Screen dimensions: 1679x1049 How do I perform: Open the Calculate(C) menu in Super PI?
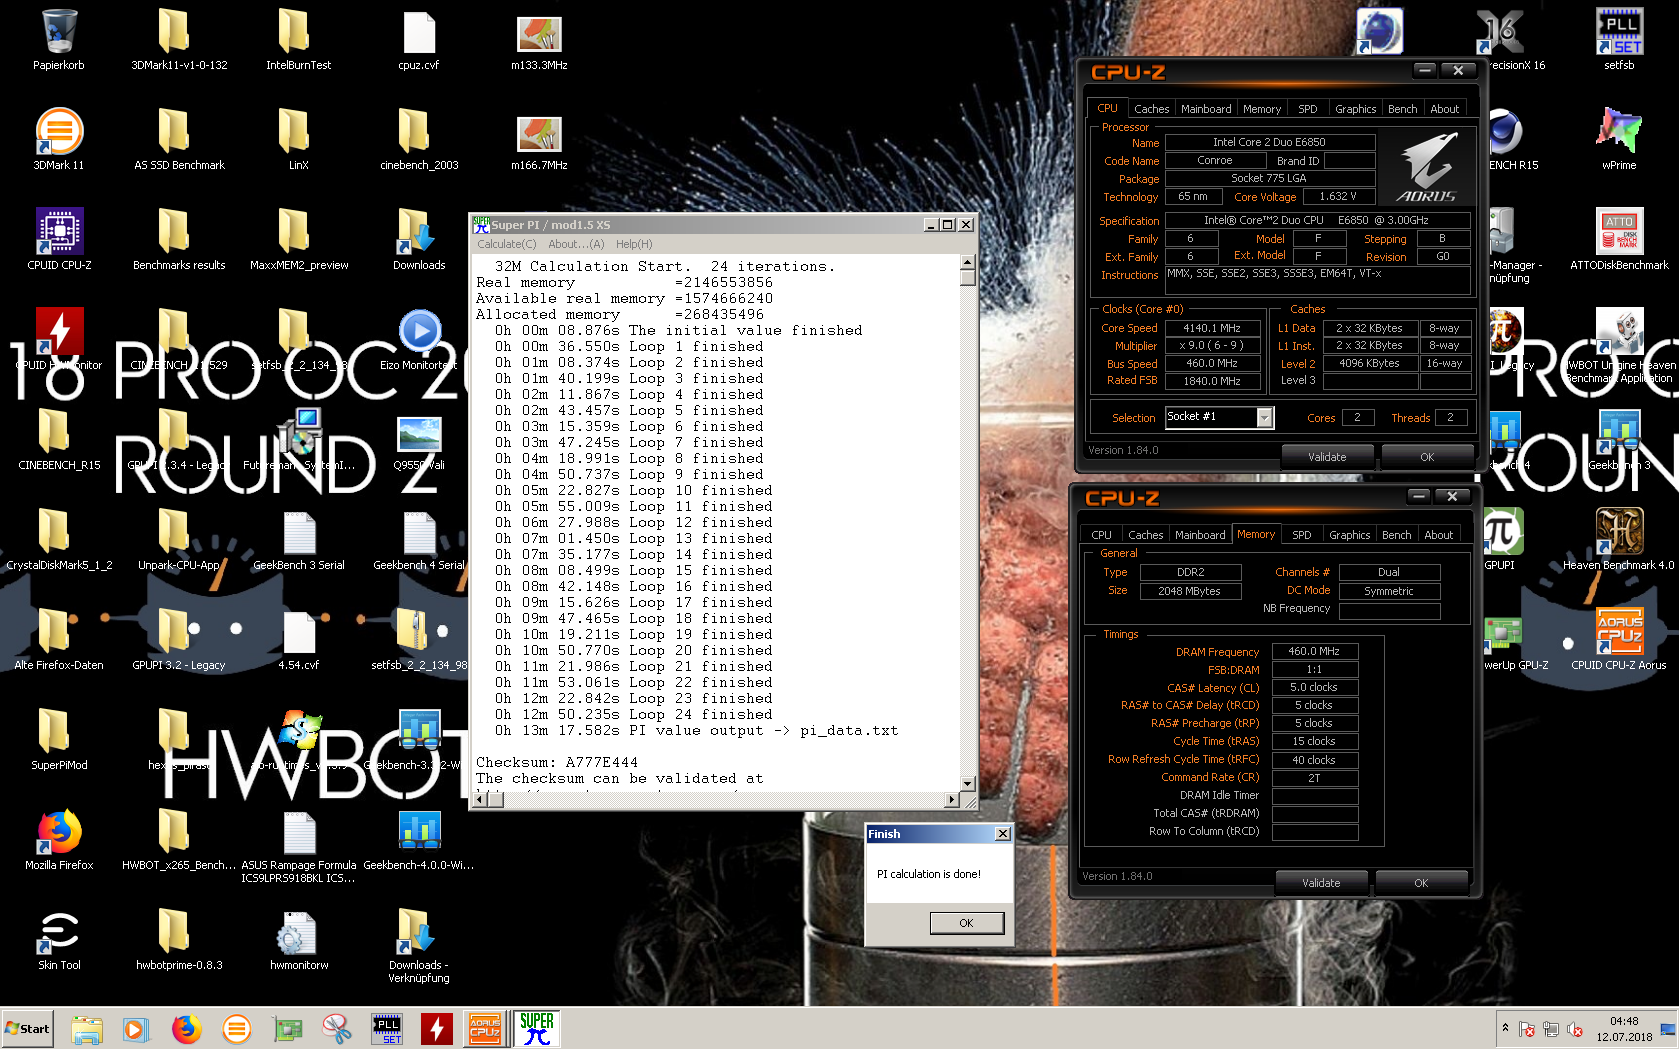tap(506, 244)
